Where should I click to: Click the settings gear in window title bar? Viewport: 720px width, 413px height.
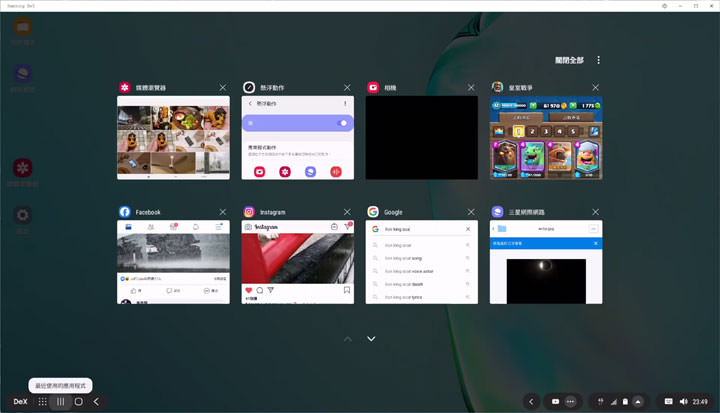pyautogui.click(x=664, y=6)
